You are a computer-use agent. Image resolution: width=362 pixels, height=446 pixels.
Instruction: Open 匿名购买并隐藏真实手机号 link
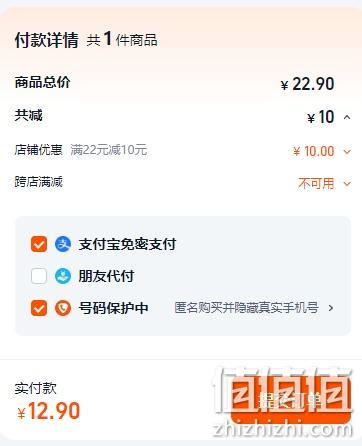click(246, 308)
